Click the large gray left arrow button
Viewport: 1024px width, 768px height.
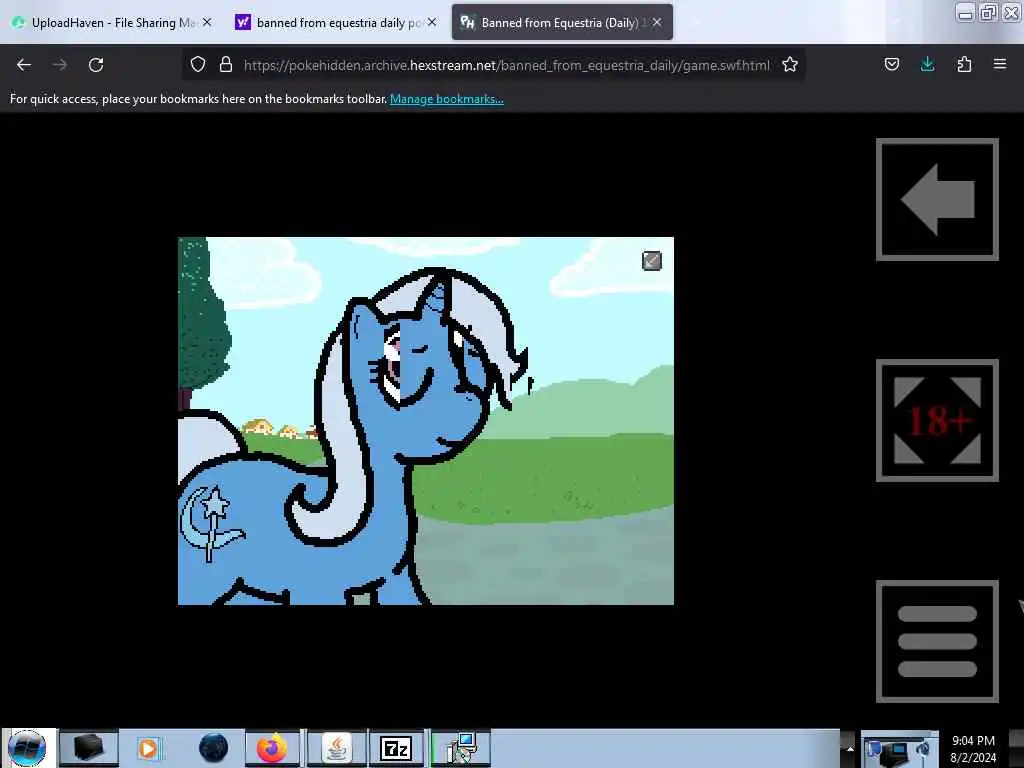pyautogui.click(x=937, y=199)
